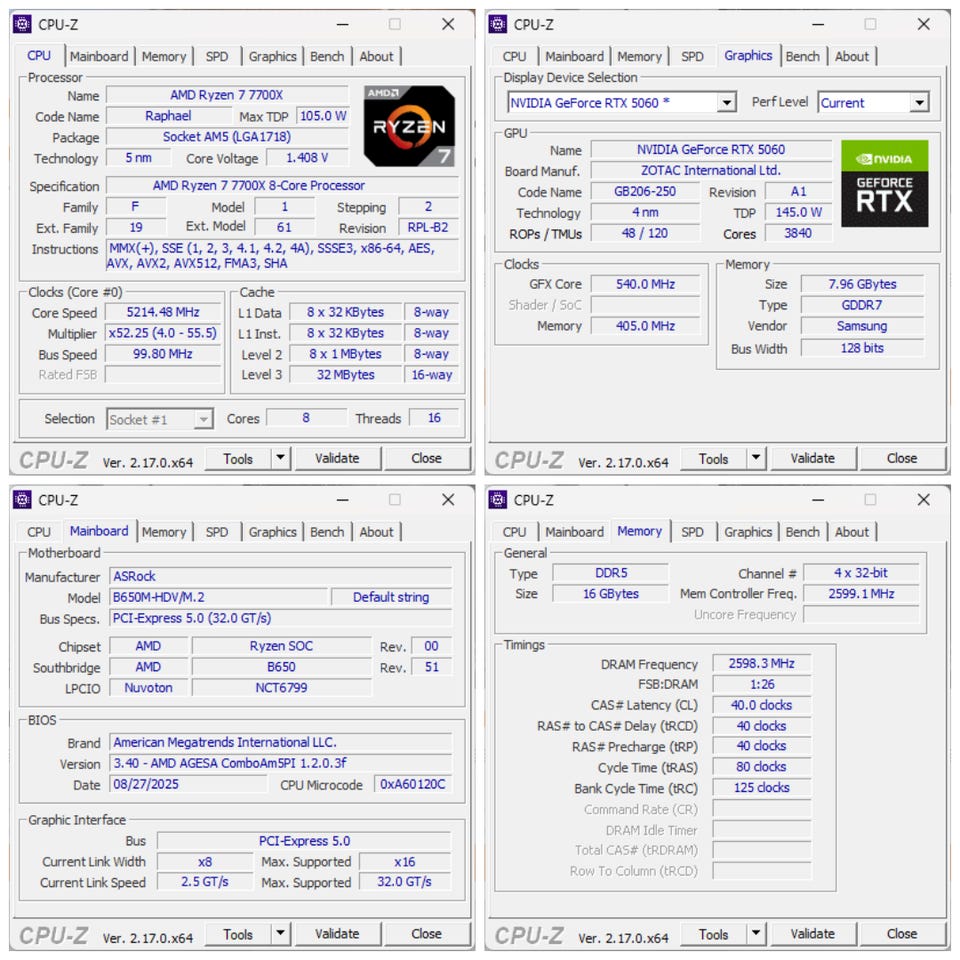Switch to Memory tab in the Mainboard window

(x=163, y=532)
